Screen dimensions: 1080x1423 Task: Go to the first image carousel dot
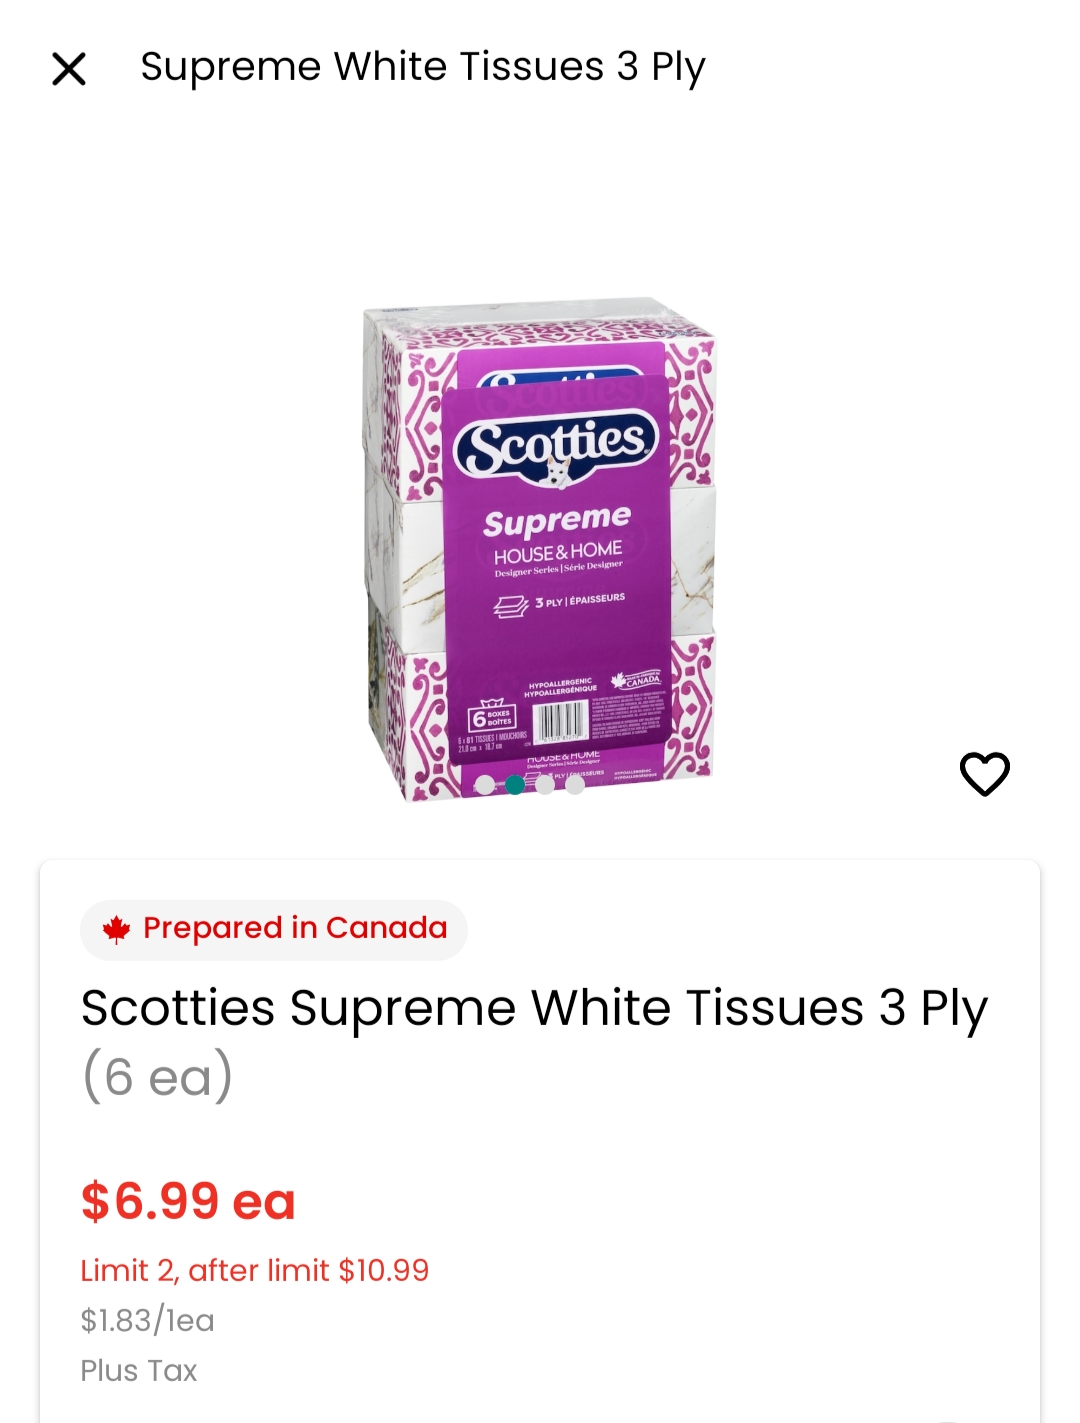coord(485,785)
